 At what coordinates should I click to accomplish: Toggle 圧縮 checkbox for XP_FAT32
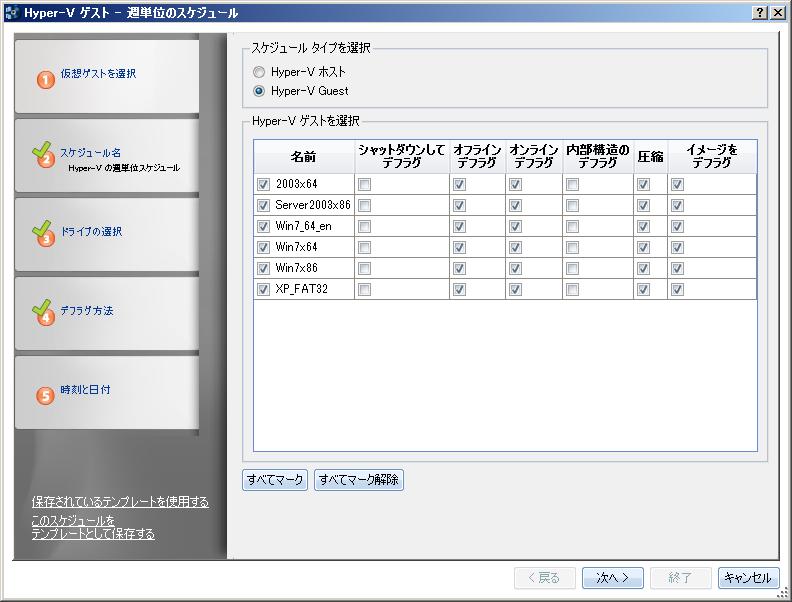[643, 289]
